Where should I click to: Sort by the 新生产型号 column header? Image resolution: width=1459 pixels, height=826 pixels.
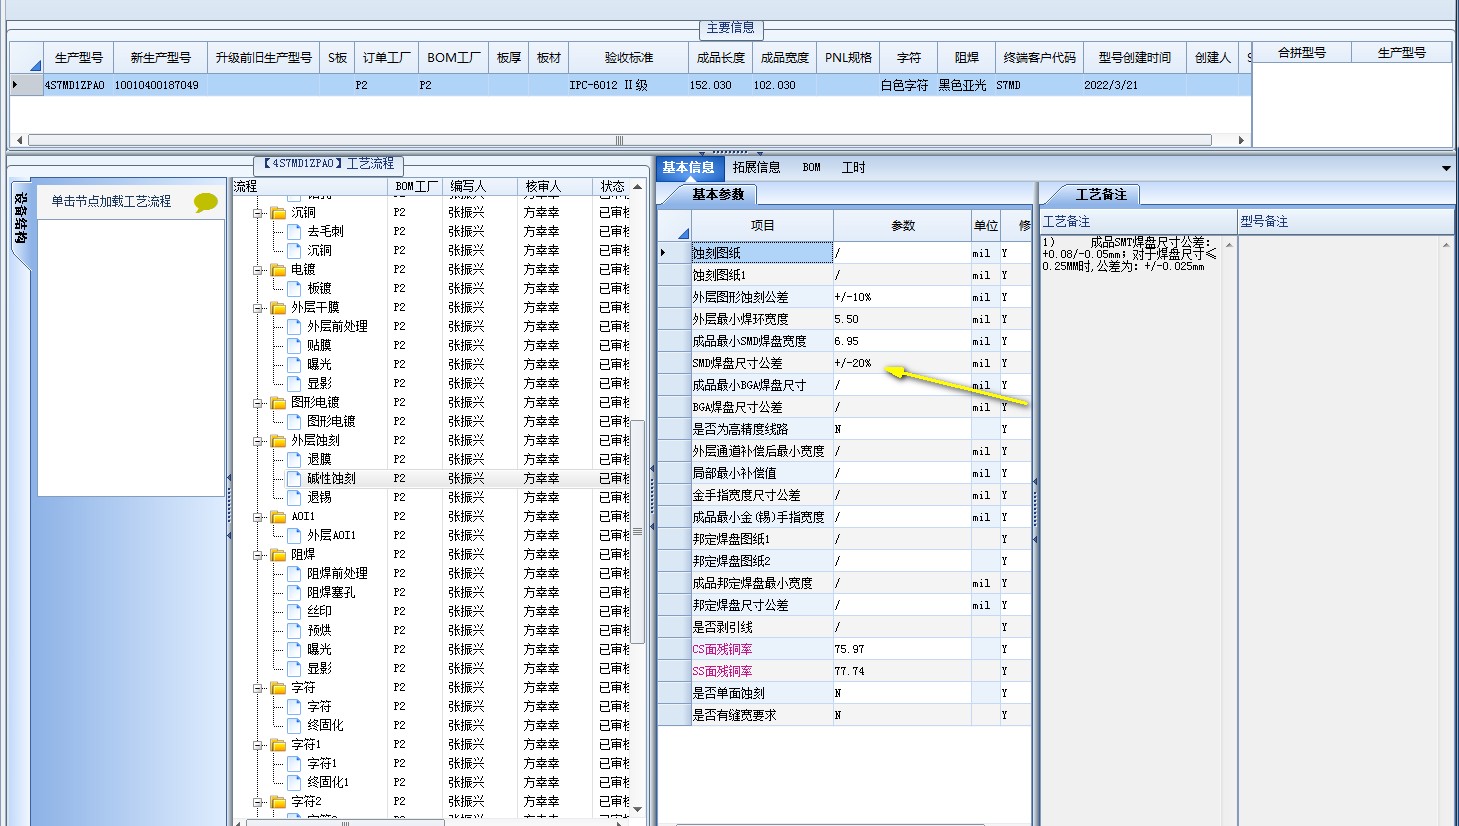161,57
